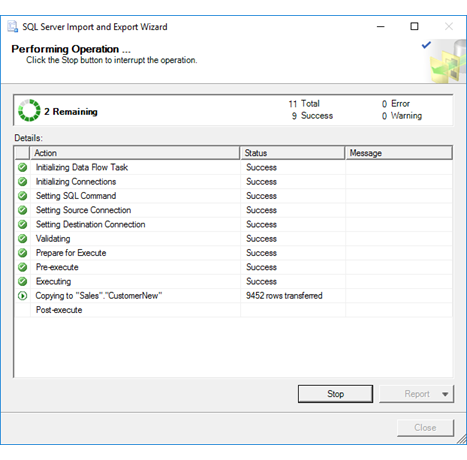467x460 pixels.
Task: Select the Copying to Sales.CustomerNew row text
Action: pyautogui.click(x=99, y=296)
